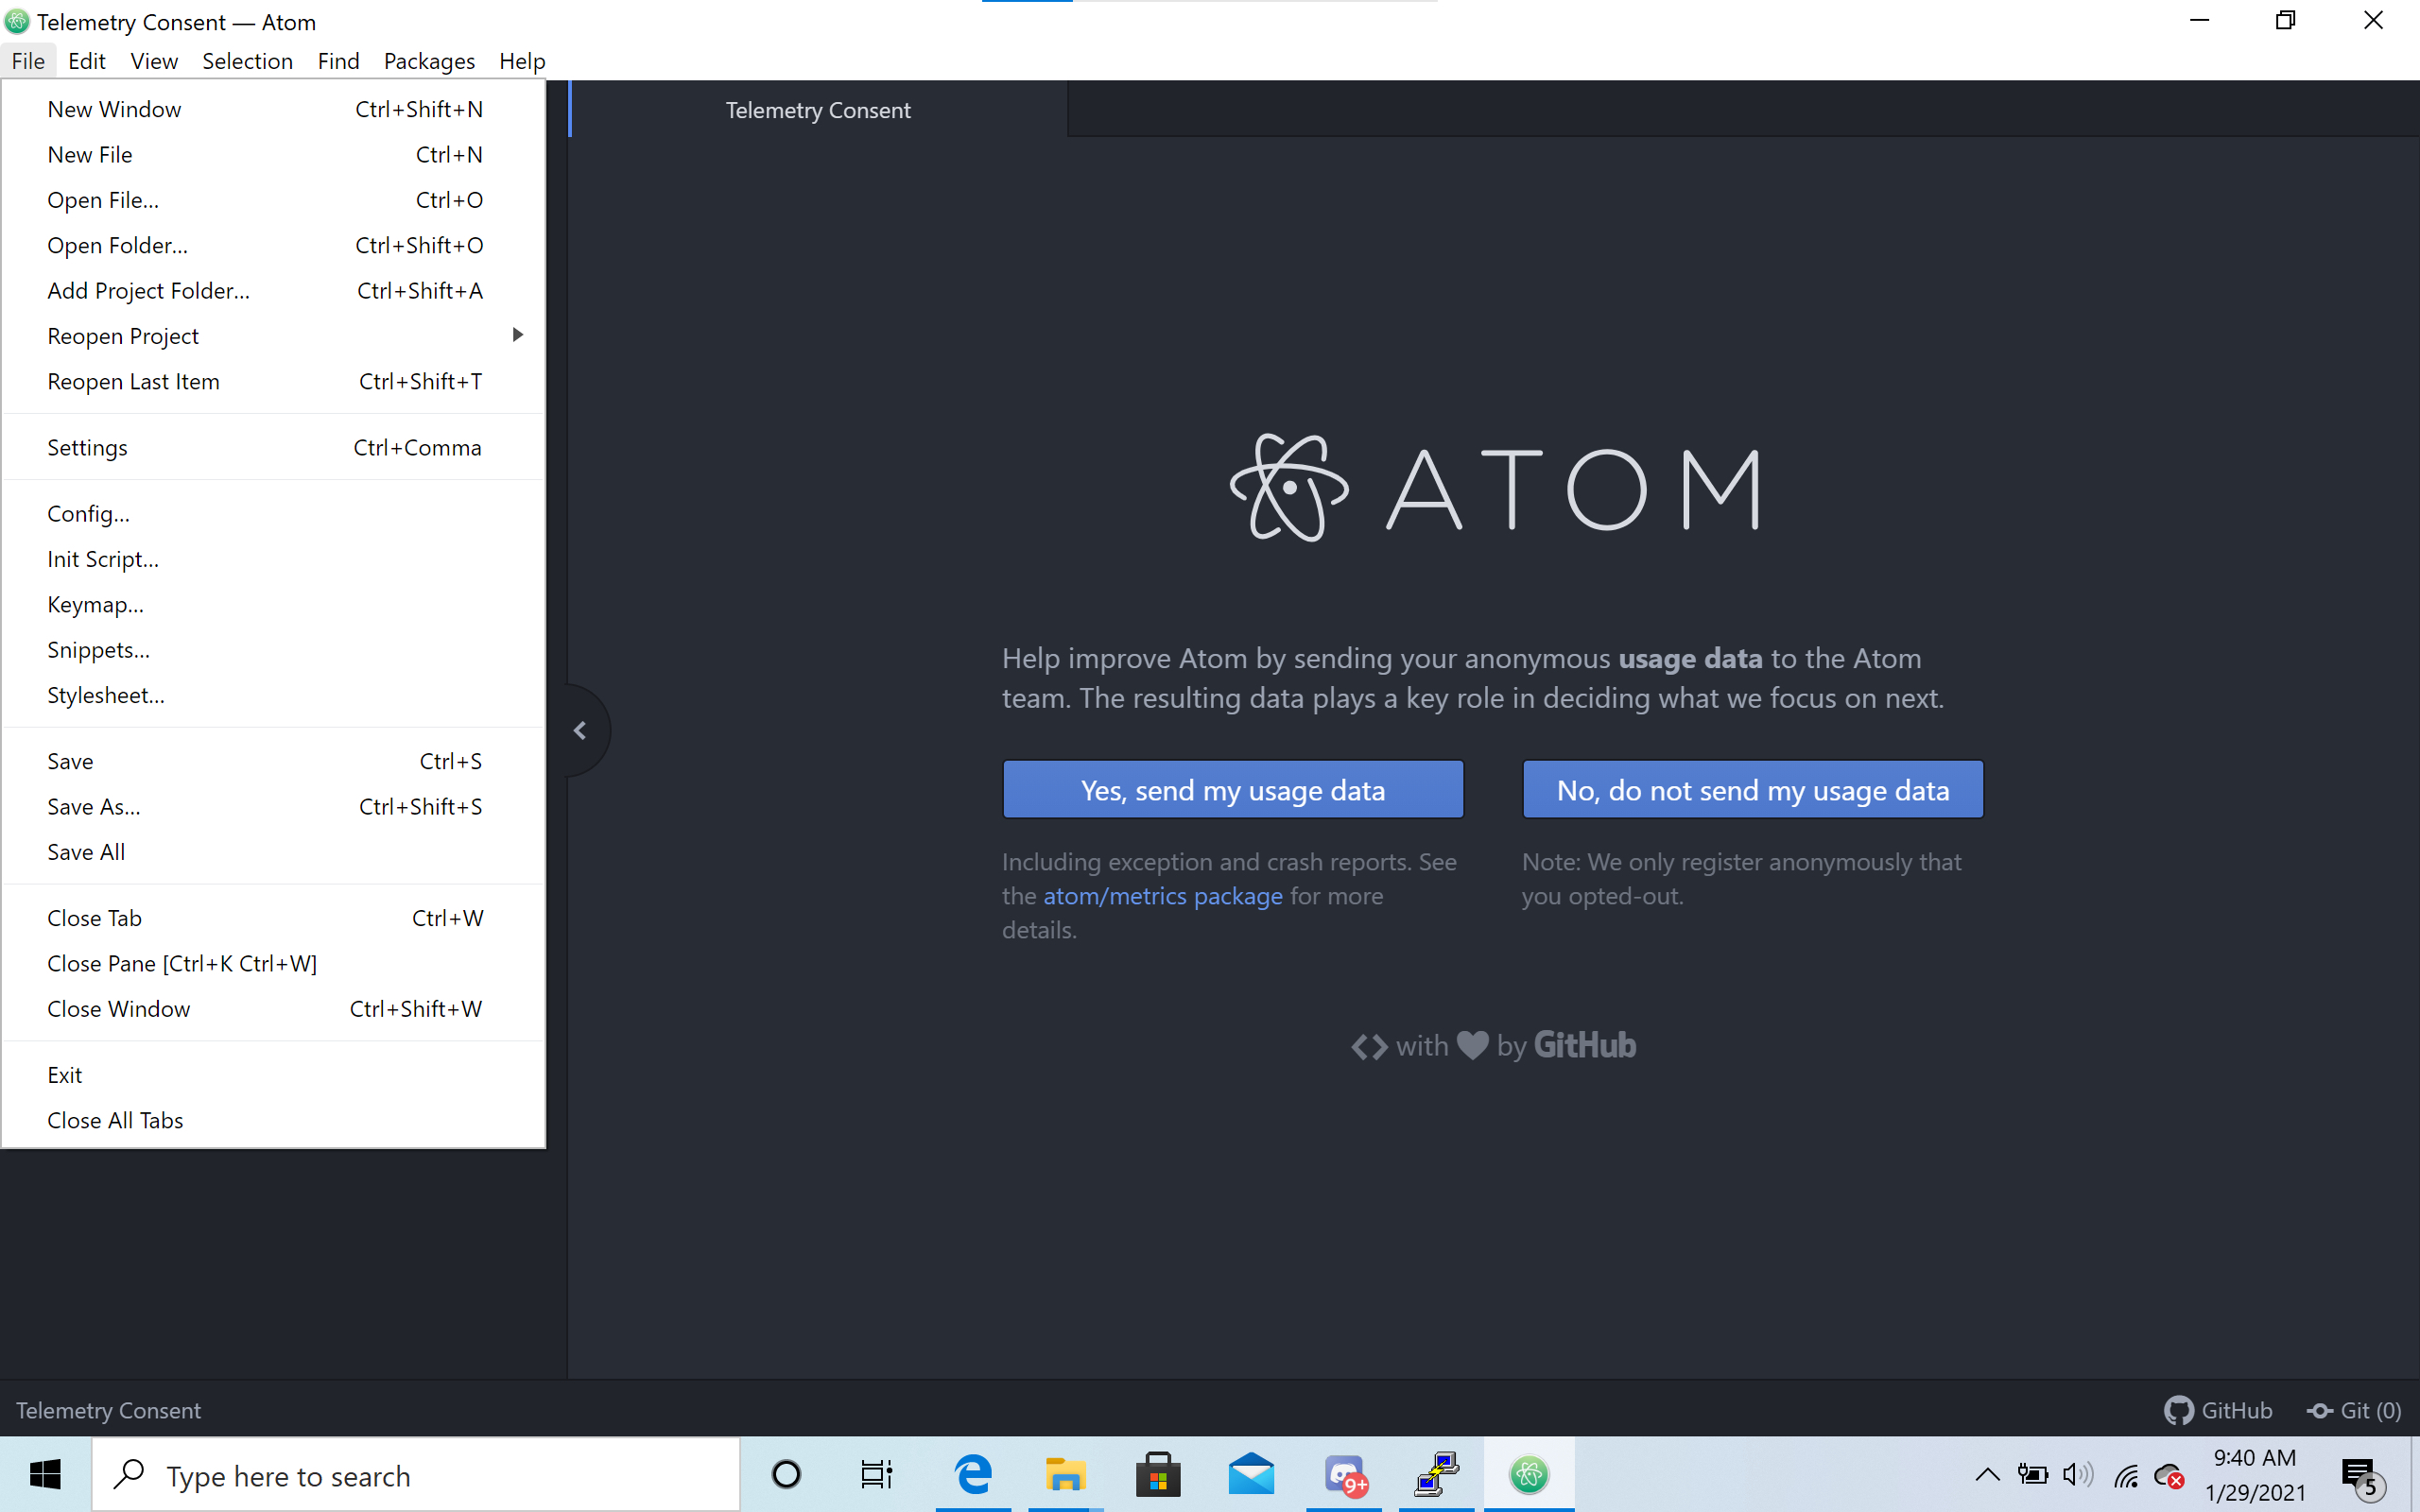This screenshot has width=2420, height=1512.
Task: Choose Close All Tabs entry
Action: pyautogui.click(x=273, y=1120)
